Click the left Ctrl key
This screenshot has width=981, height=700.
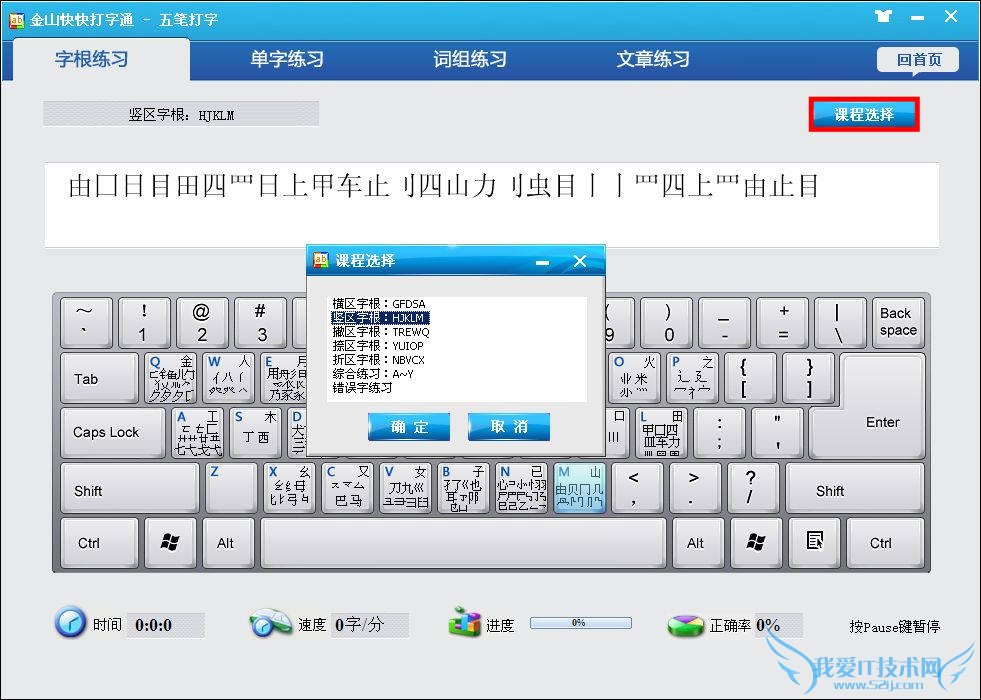pos(99,542)
